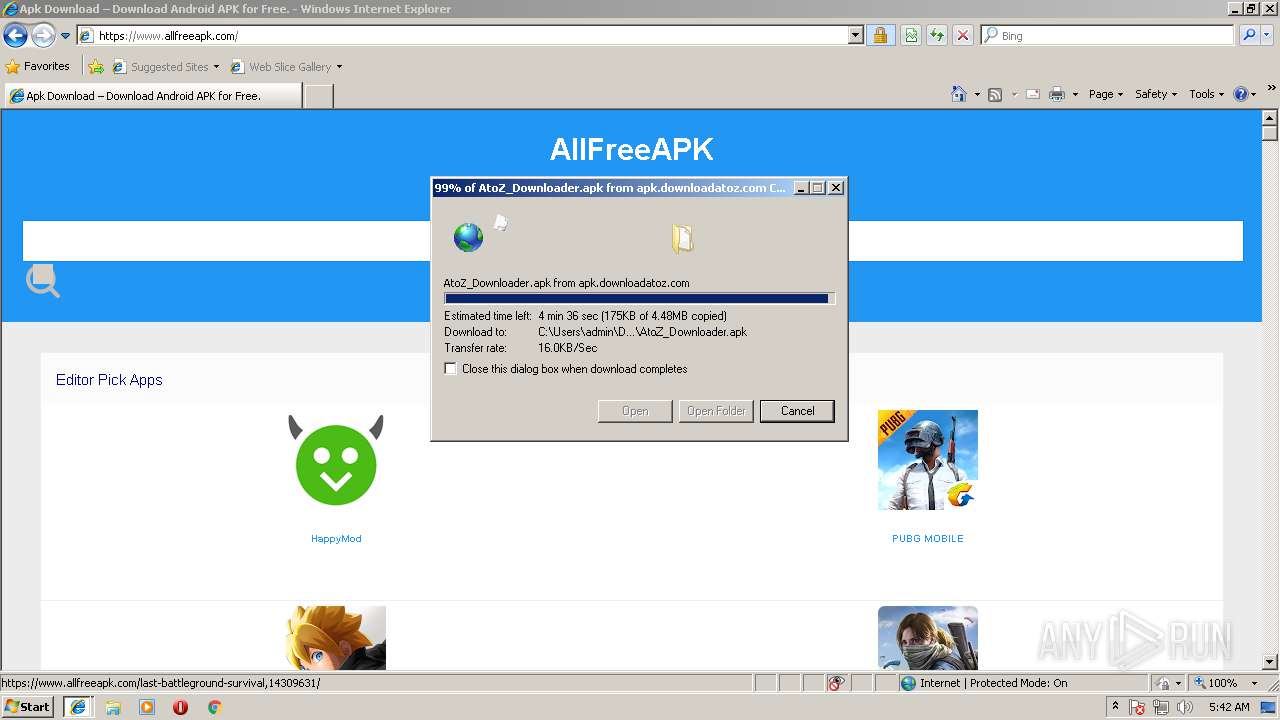
Task: Click the browser Back arrow button
Action: [x=15, y=36]
